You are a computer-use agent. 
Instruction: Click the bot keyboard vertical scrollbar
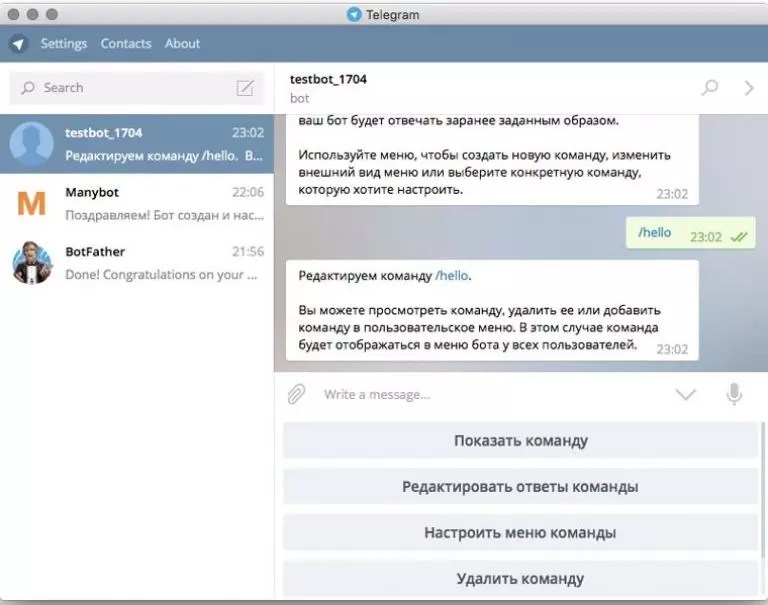pos(763,490)
